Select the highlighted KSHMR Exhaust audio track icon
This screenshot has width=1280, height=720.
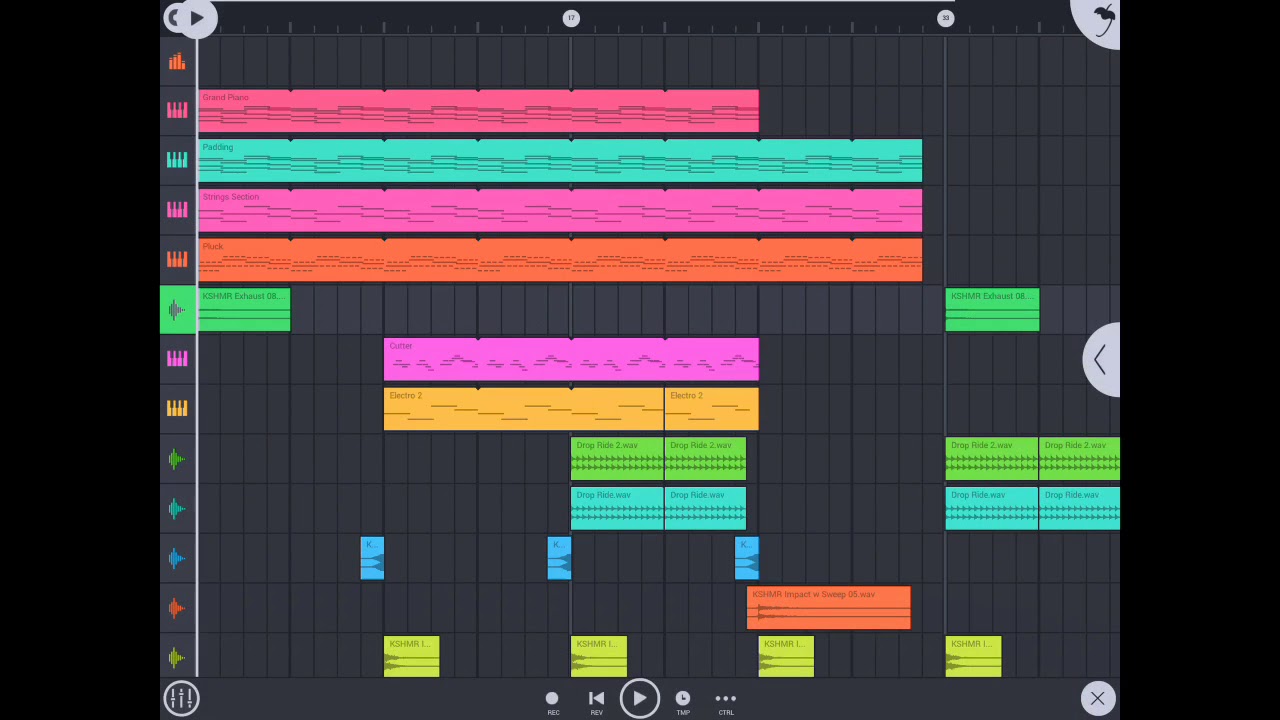(x=177, y=309)
